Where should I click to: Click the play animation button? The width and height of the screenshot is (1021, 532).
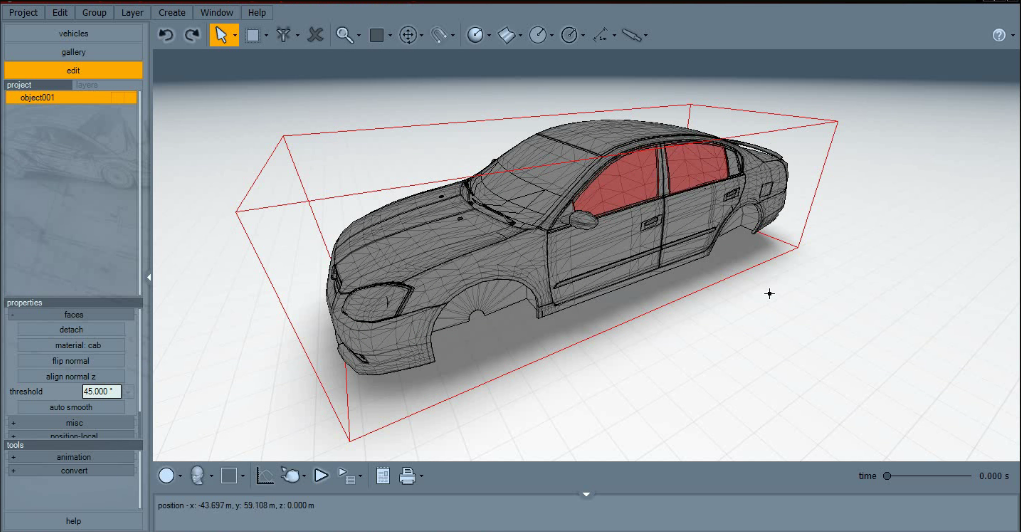tap(321, 476)
